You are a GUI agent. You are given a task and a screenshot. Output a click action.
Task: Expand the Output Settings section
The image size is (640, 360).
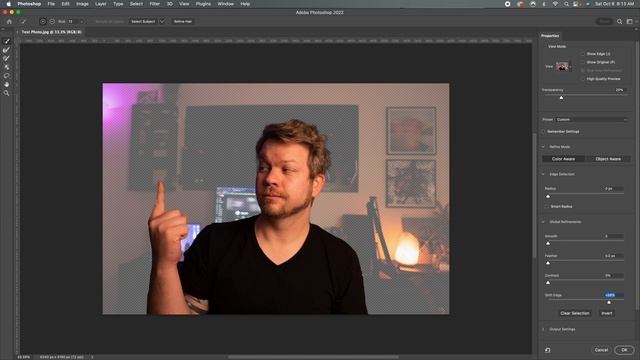543,329
